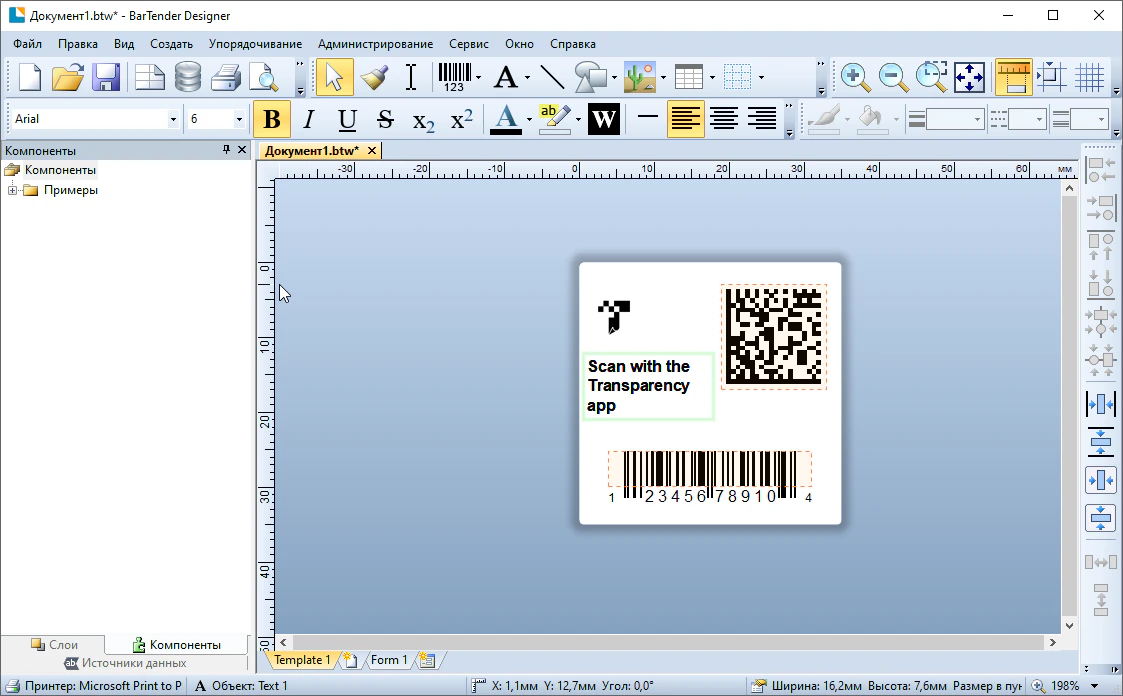Open the font size dropdown
The height and width of the screenshot is (696, 1123).
coord(239,120)
